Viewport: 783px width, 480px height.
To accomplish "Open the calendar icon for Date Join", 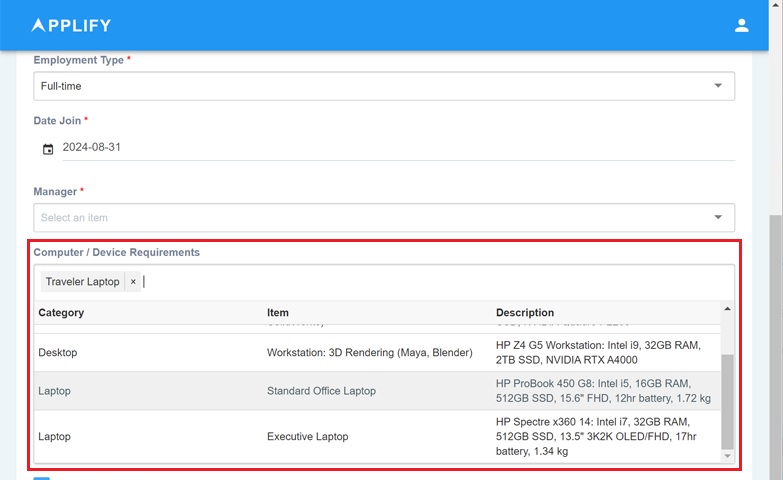I will coord(48,149).
